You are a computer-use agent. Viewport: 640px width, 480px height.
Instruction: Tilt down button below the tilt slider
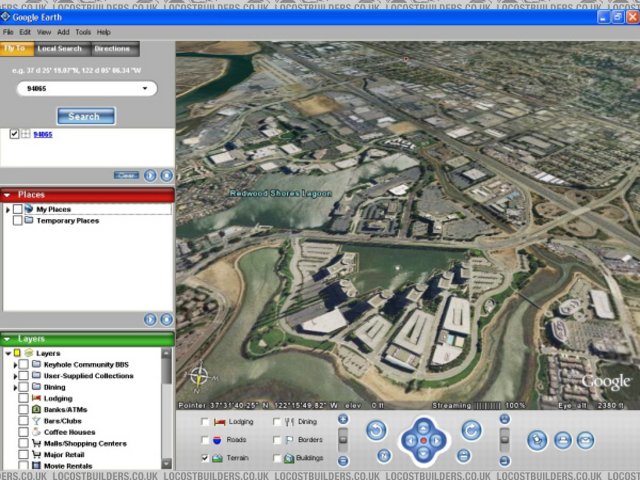pos(505,461)
